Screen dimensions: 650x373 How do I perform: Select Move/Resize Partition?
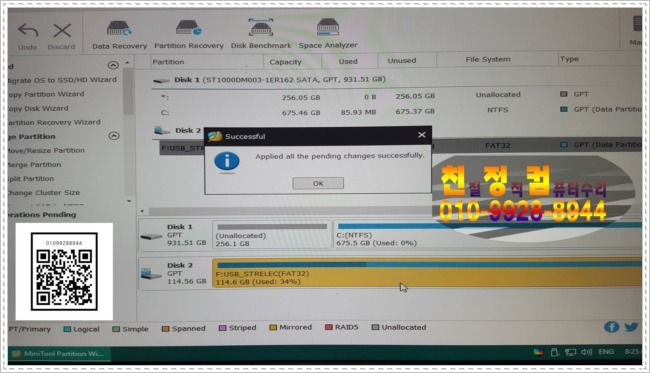click(x=46, y=150)
